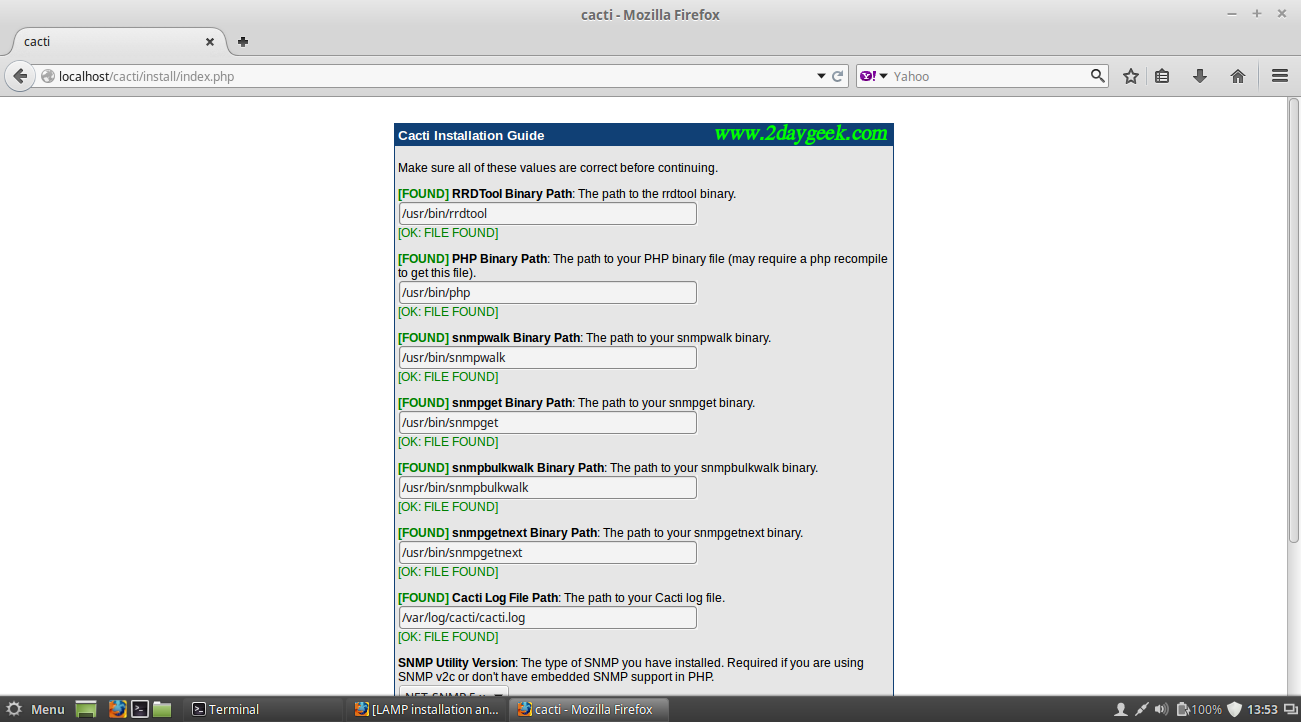Image resolution: width=1301 pixels, height=722 pixels.
Task: Switch to the Terminal taskbar window
Action: point(264,709)
